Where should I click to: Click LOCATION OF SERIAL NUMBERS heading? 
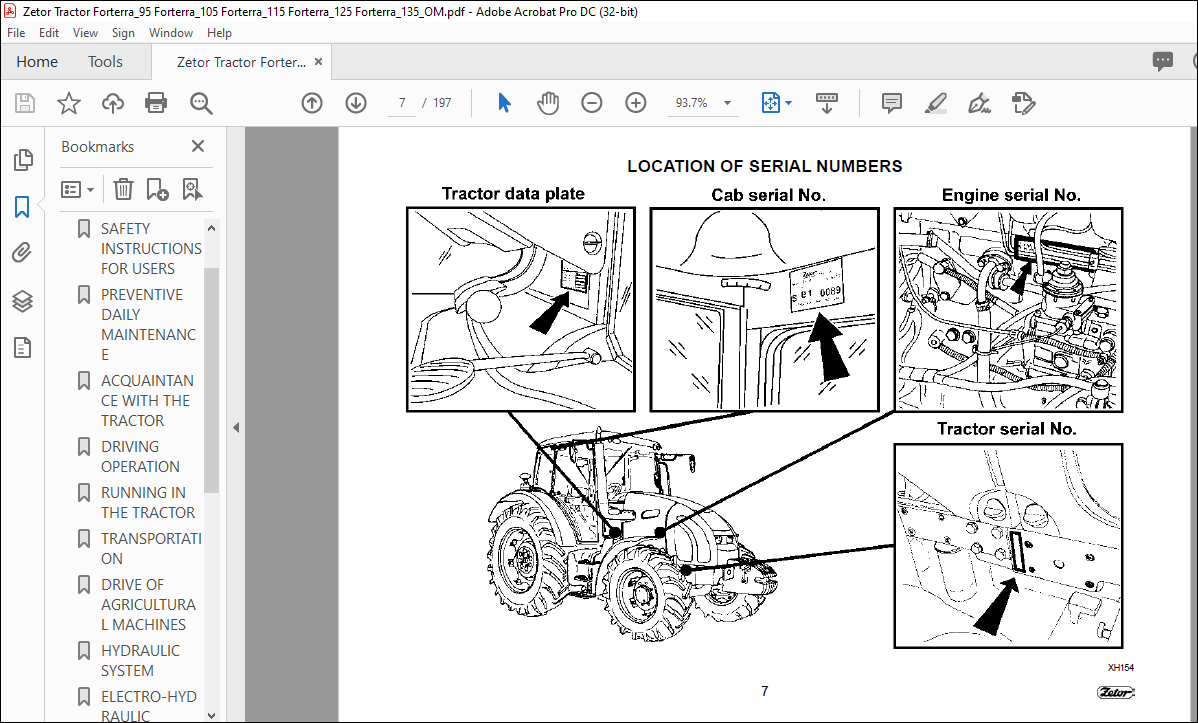pyautogui.click(x=765, y=166)
